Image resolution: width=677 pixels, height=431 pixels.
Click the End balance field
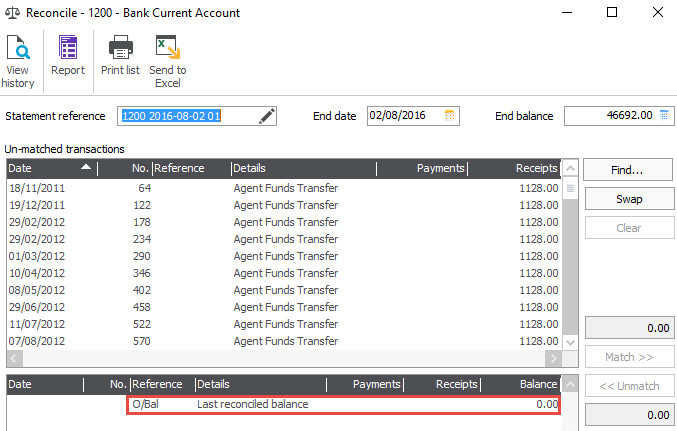click(619, 116)
